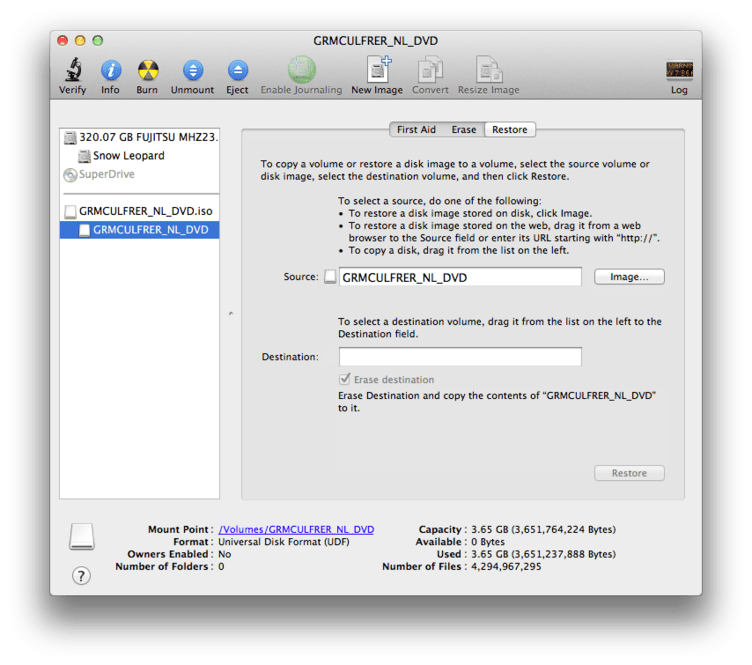Select the Snow Leopard volume
This screenshot has width=752, height=665.
click(x=140, y=156)
